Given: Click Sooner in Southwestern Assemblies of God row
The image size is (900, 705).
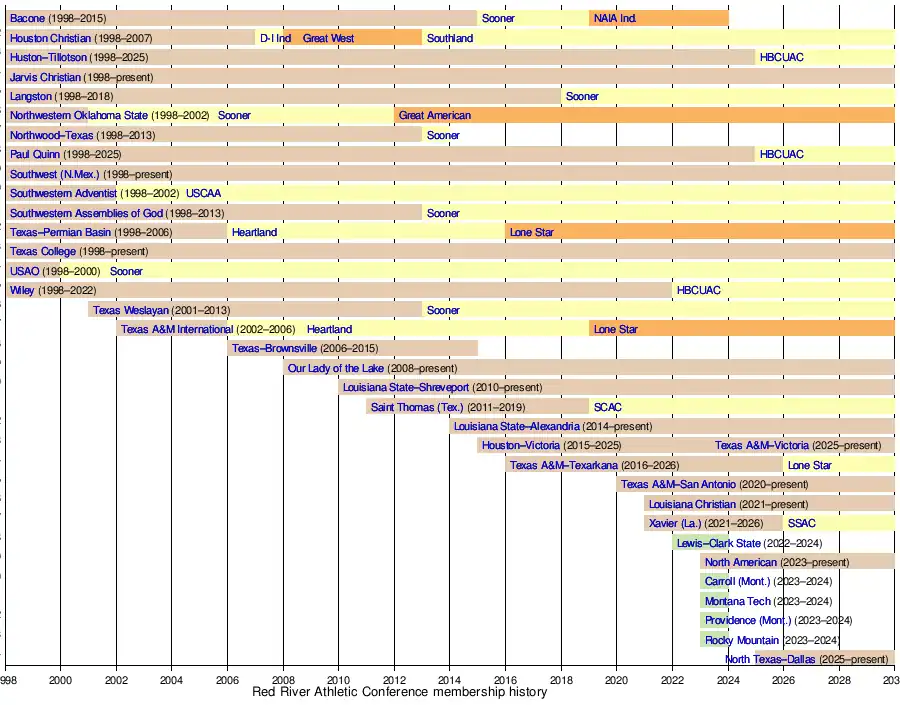Looking at the screenshot, I should tap(443, 214).
